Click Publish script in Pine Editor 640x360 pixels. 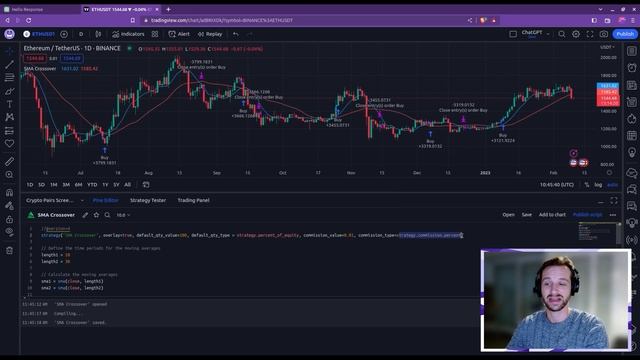pos(587,215)
